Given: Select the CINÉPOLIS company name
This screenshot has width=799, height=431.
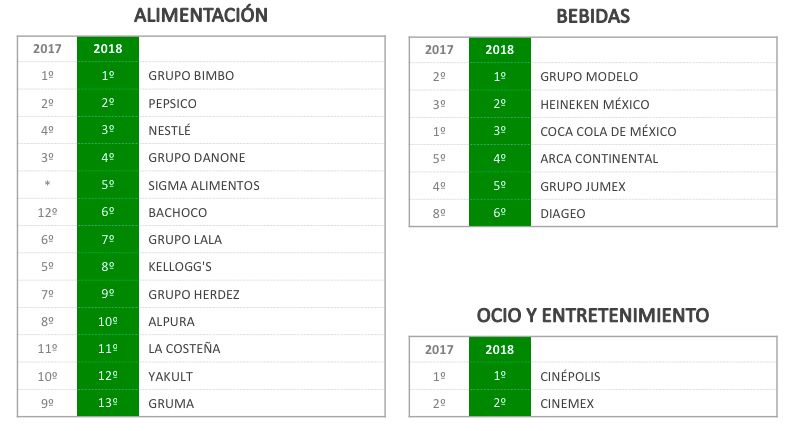Looking at the screenshot, I should [570, 376].
